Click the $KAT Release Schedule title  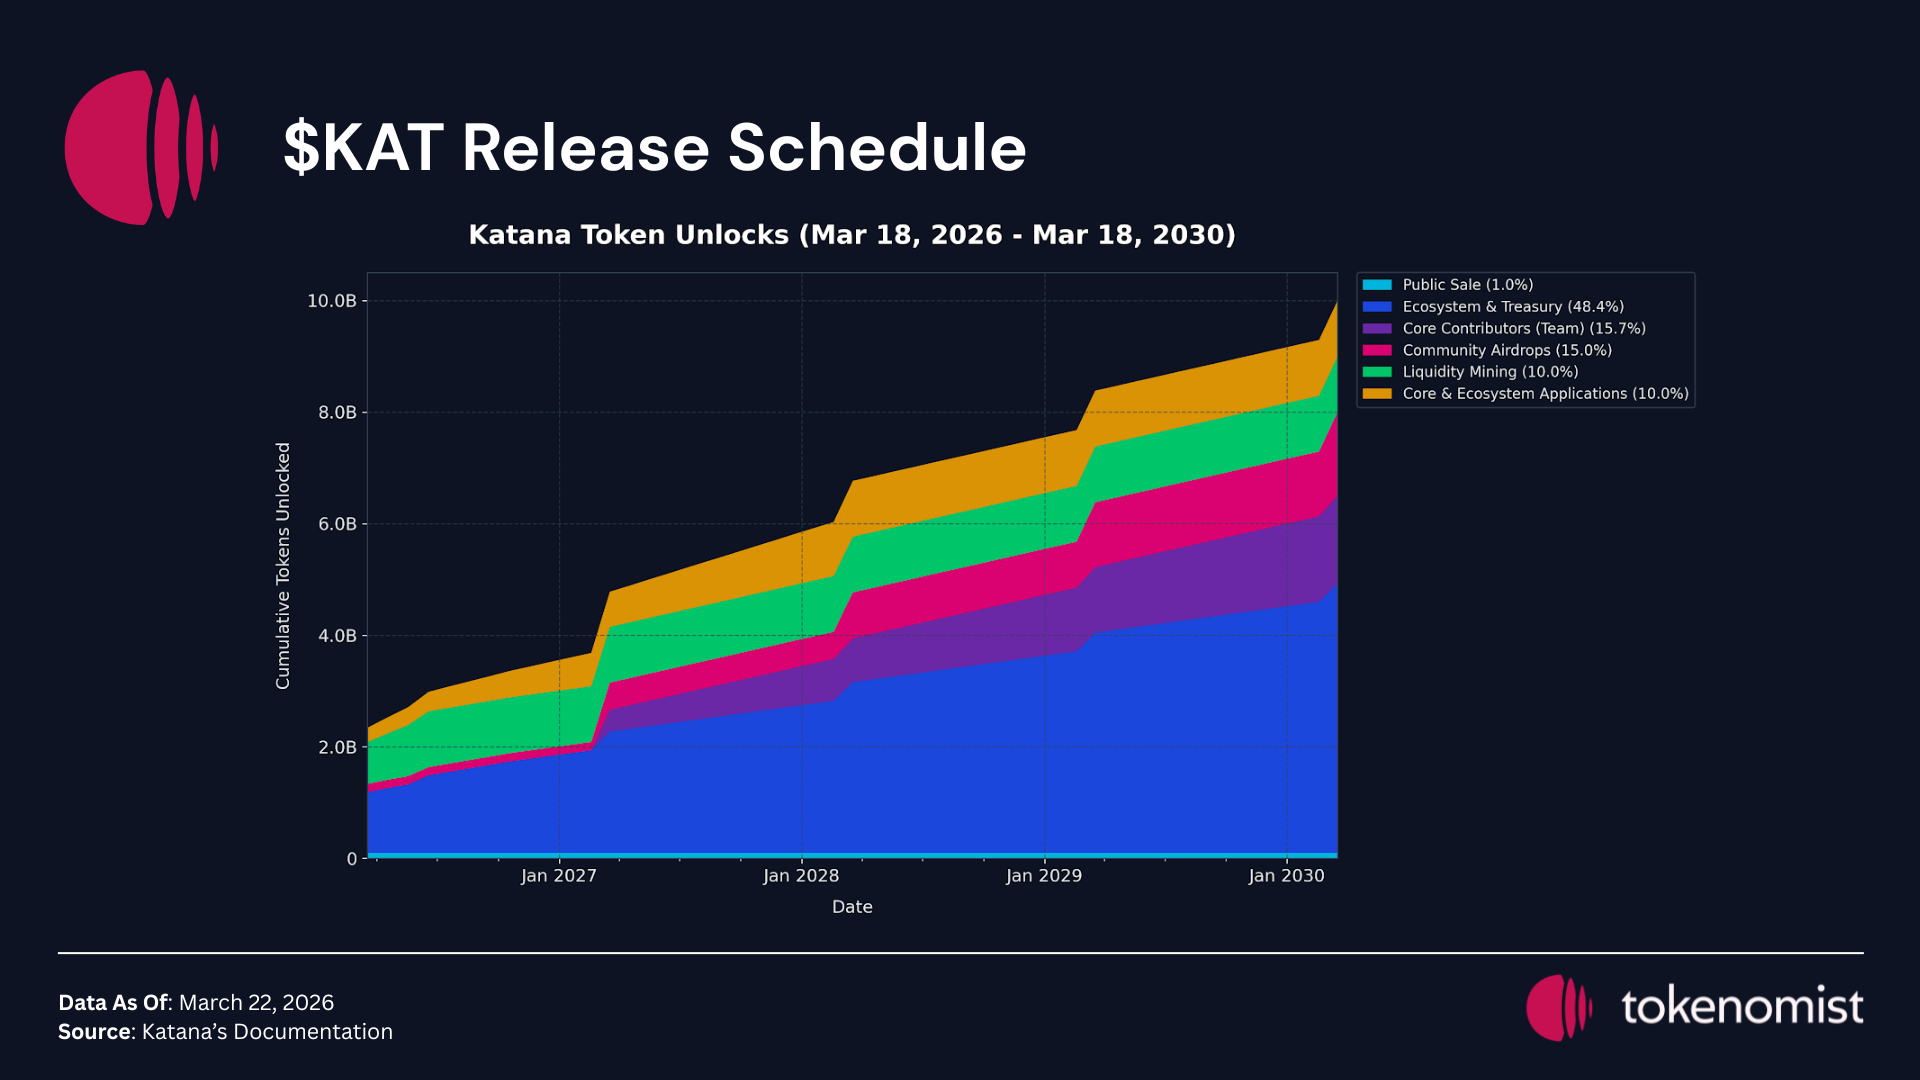(x=655, y=148)
